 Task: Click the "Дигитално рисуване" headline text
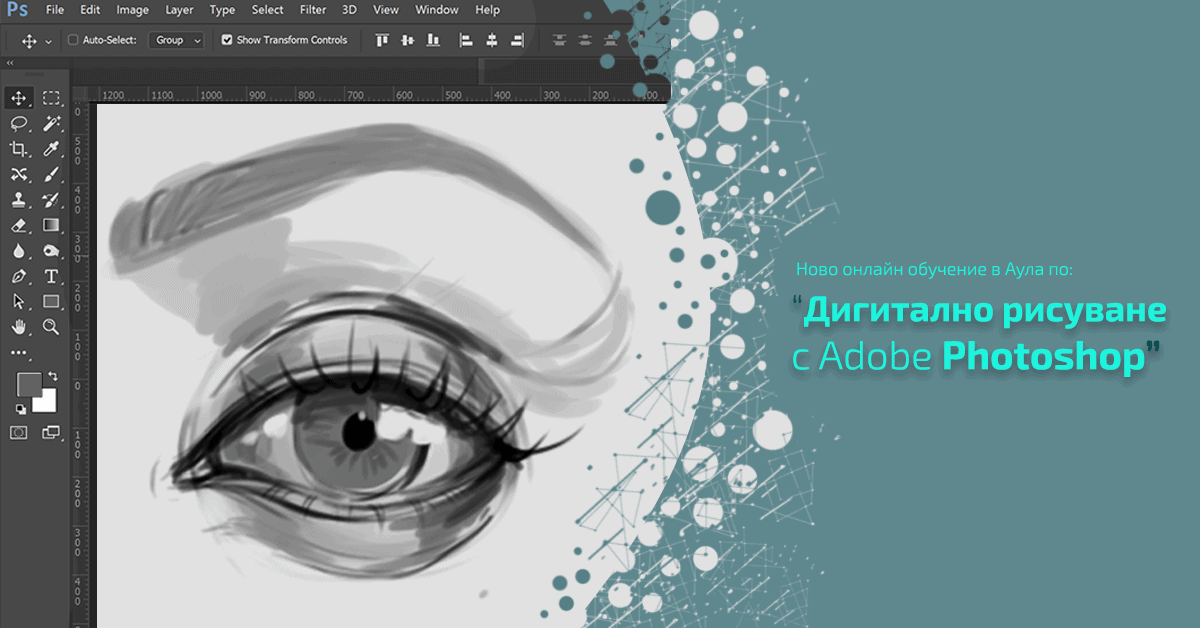(x=987, y=311)
